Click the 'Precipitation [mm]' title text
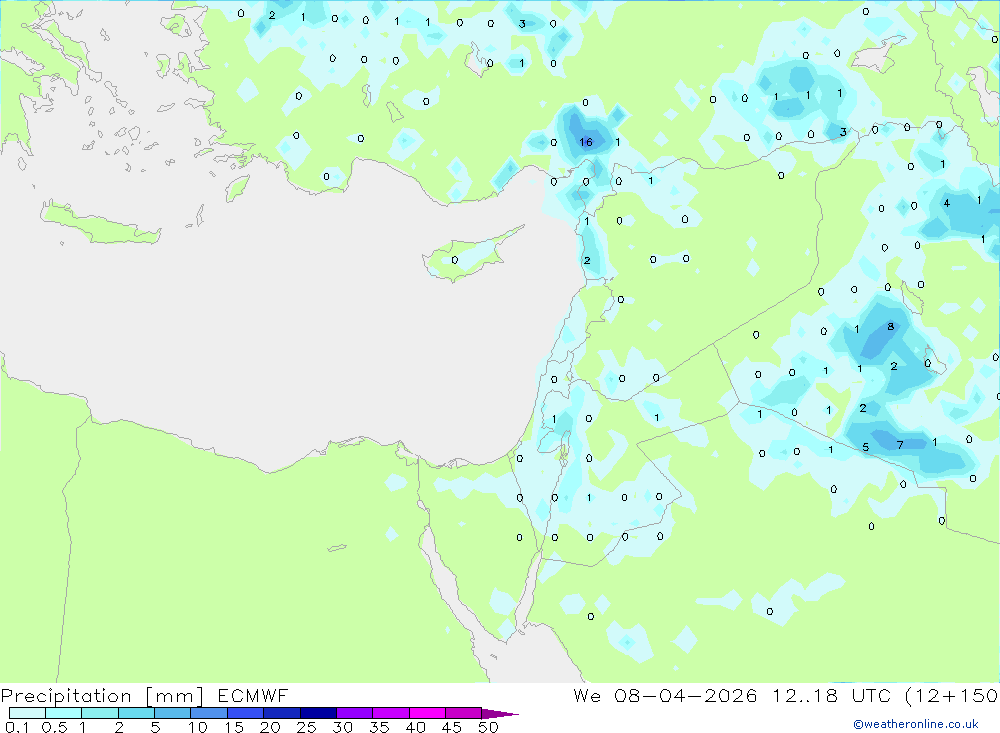This screenshot has width=1000, height=733. (102, 696)
